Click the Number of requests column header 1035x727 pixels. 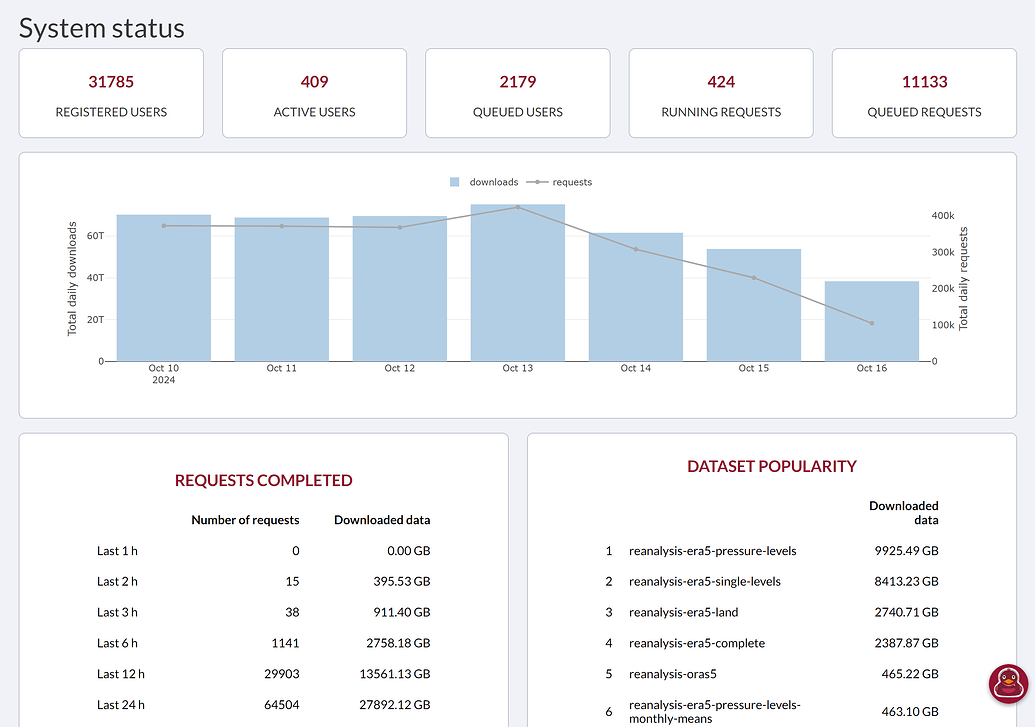coord(245,520)
